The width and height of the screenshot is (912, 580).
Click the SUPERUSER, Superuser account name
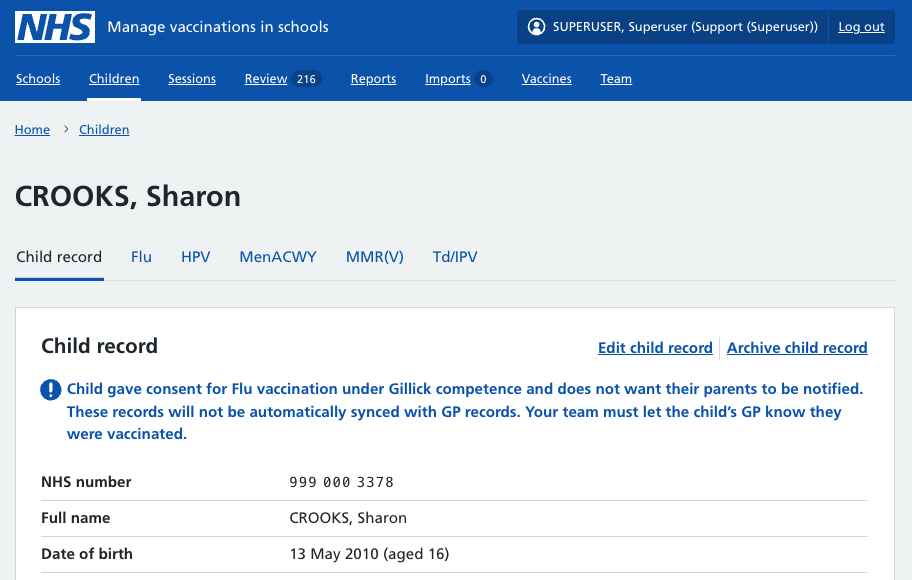[685, 27]
